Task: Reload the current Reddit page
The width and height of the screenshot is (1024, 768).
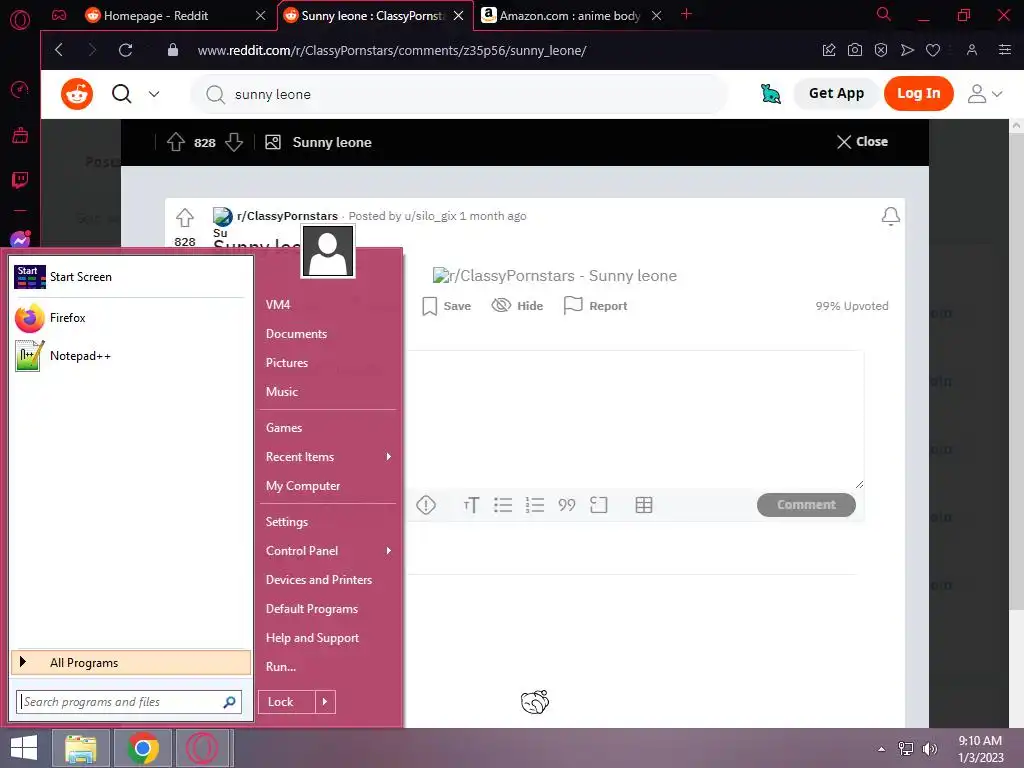Action: pos(125,50)
